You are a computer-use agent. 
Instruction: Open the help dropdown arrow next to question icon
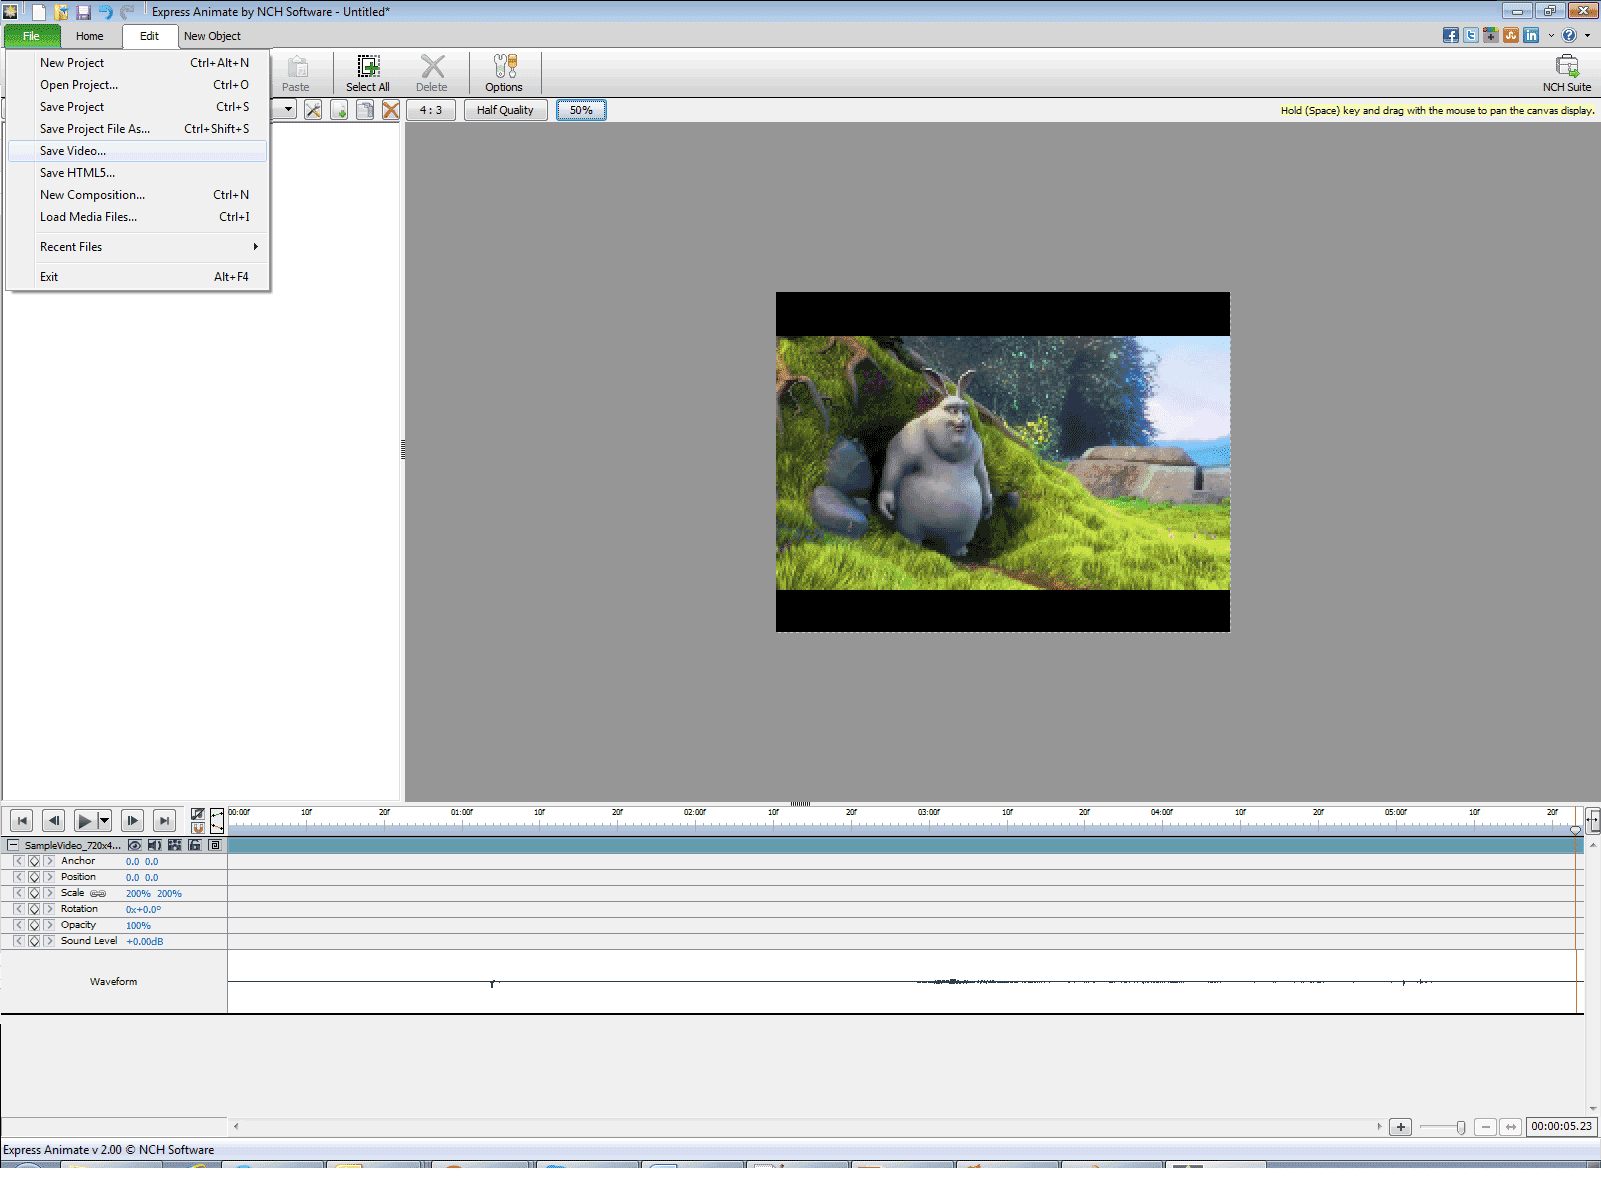click(1587, 35)
